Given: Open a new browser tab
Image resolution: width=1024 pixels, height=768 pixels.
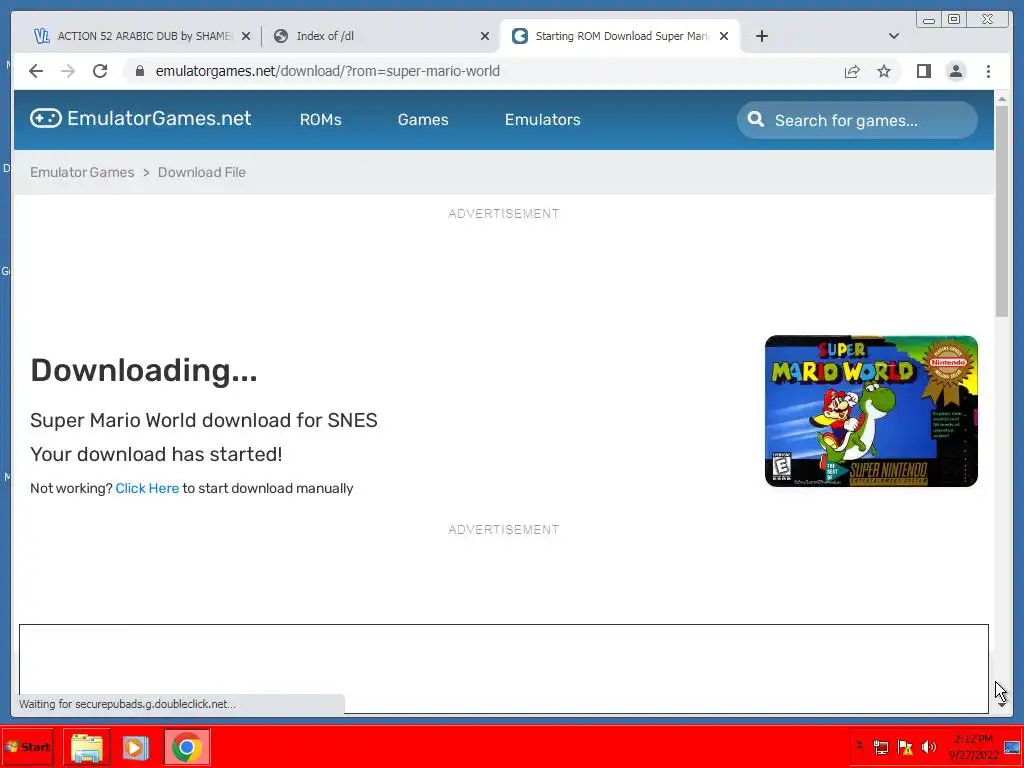Looking at the screenshot, I should (x=761, y=36).
